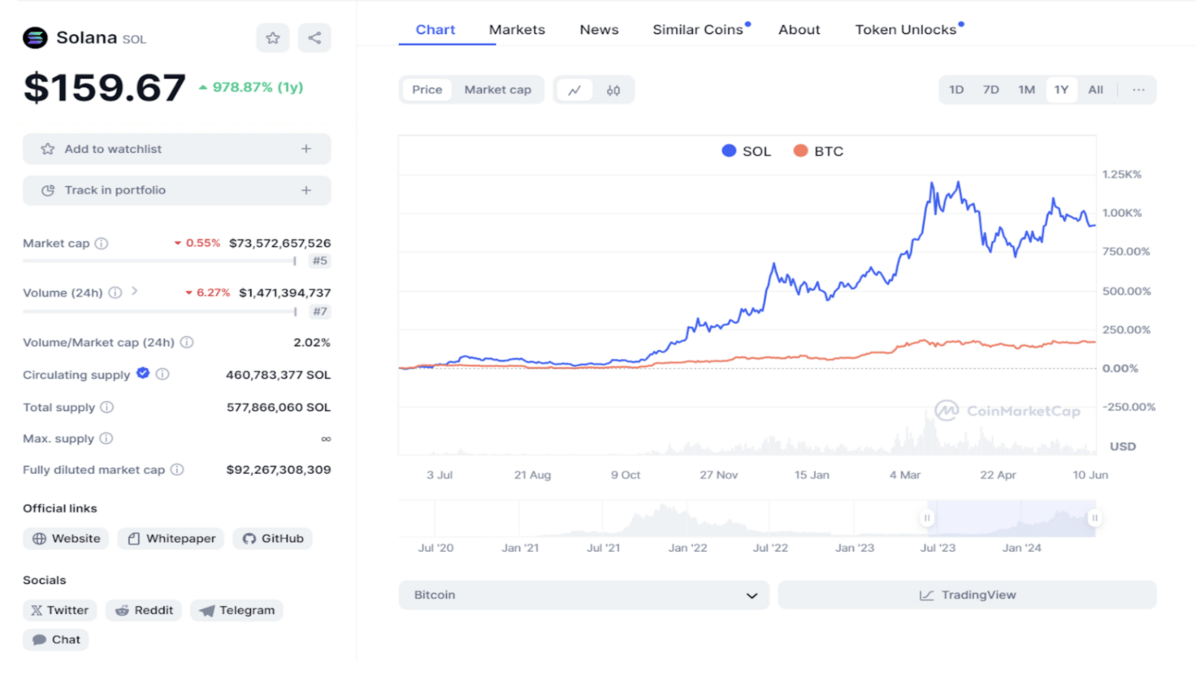The height and width of the screenshot is (675, 1200).
Task: Click the 978.87% (1y) change label
Action: coord(250,87)
